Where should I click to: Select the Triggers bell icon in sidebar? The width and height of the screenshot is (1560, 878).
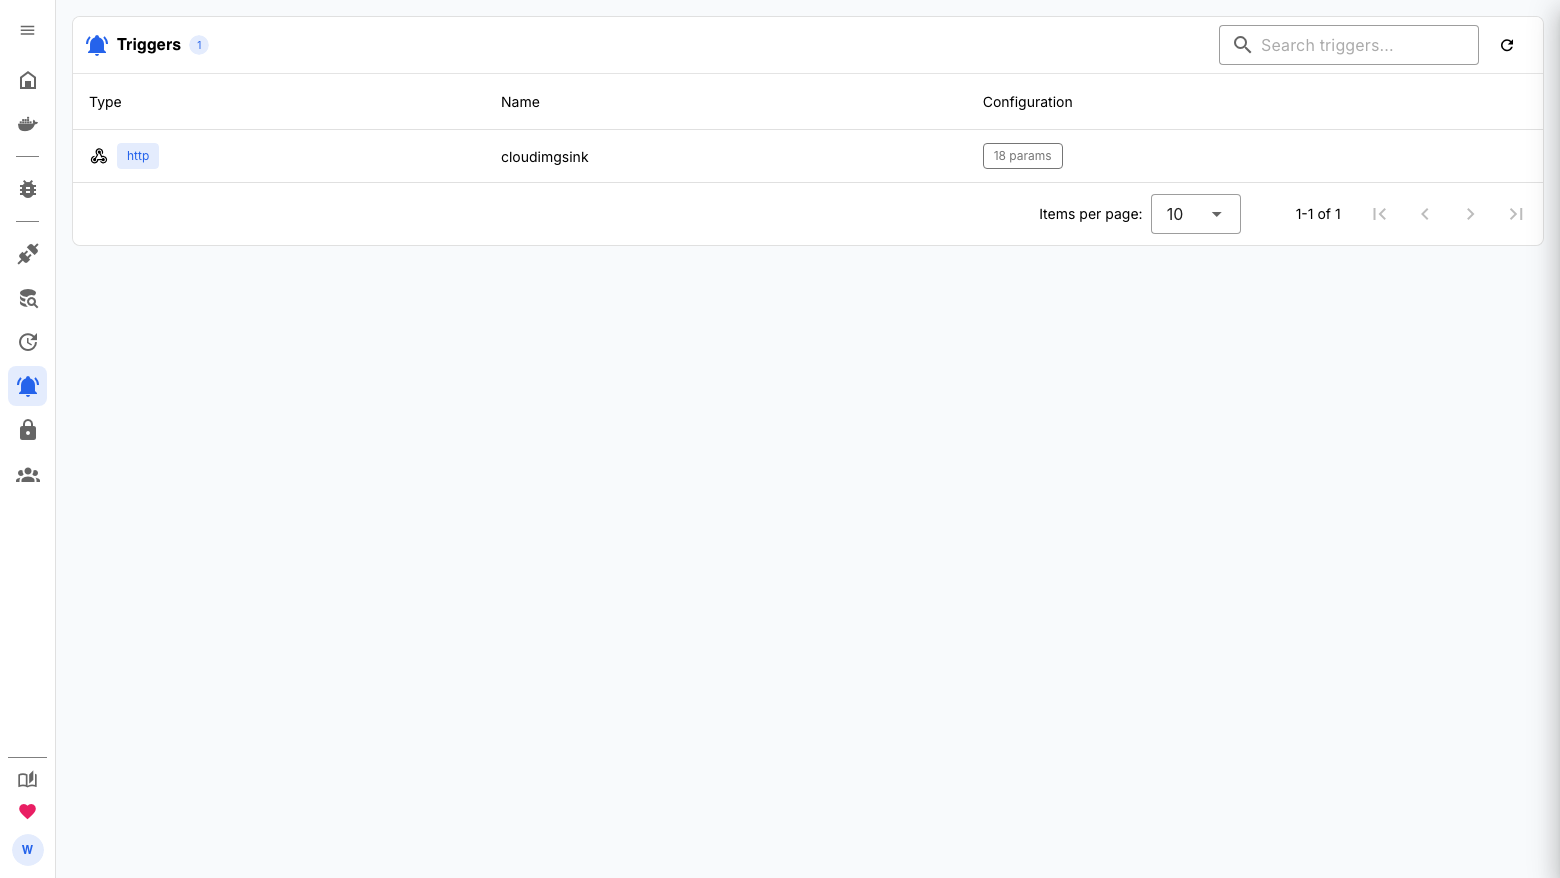coord(28,386)
